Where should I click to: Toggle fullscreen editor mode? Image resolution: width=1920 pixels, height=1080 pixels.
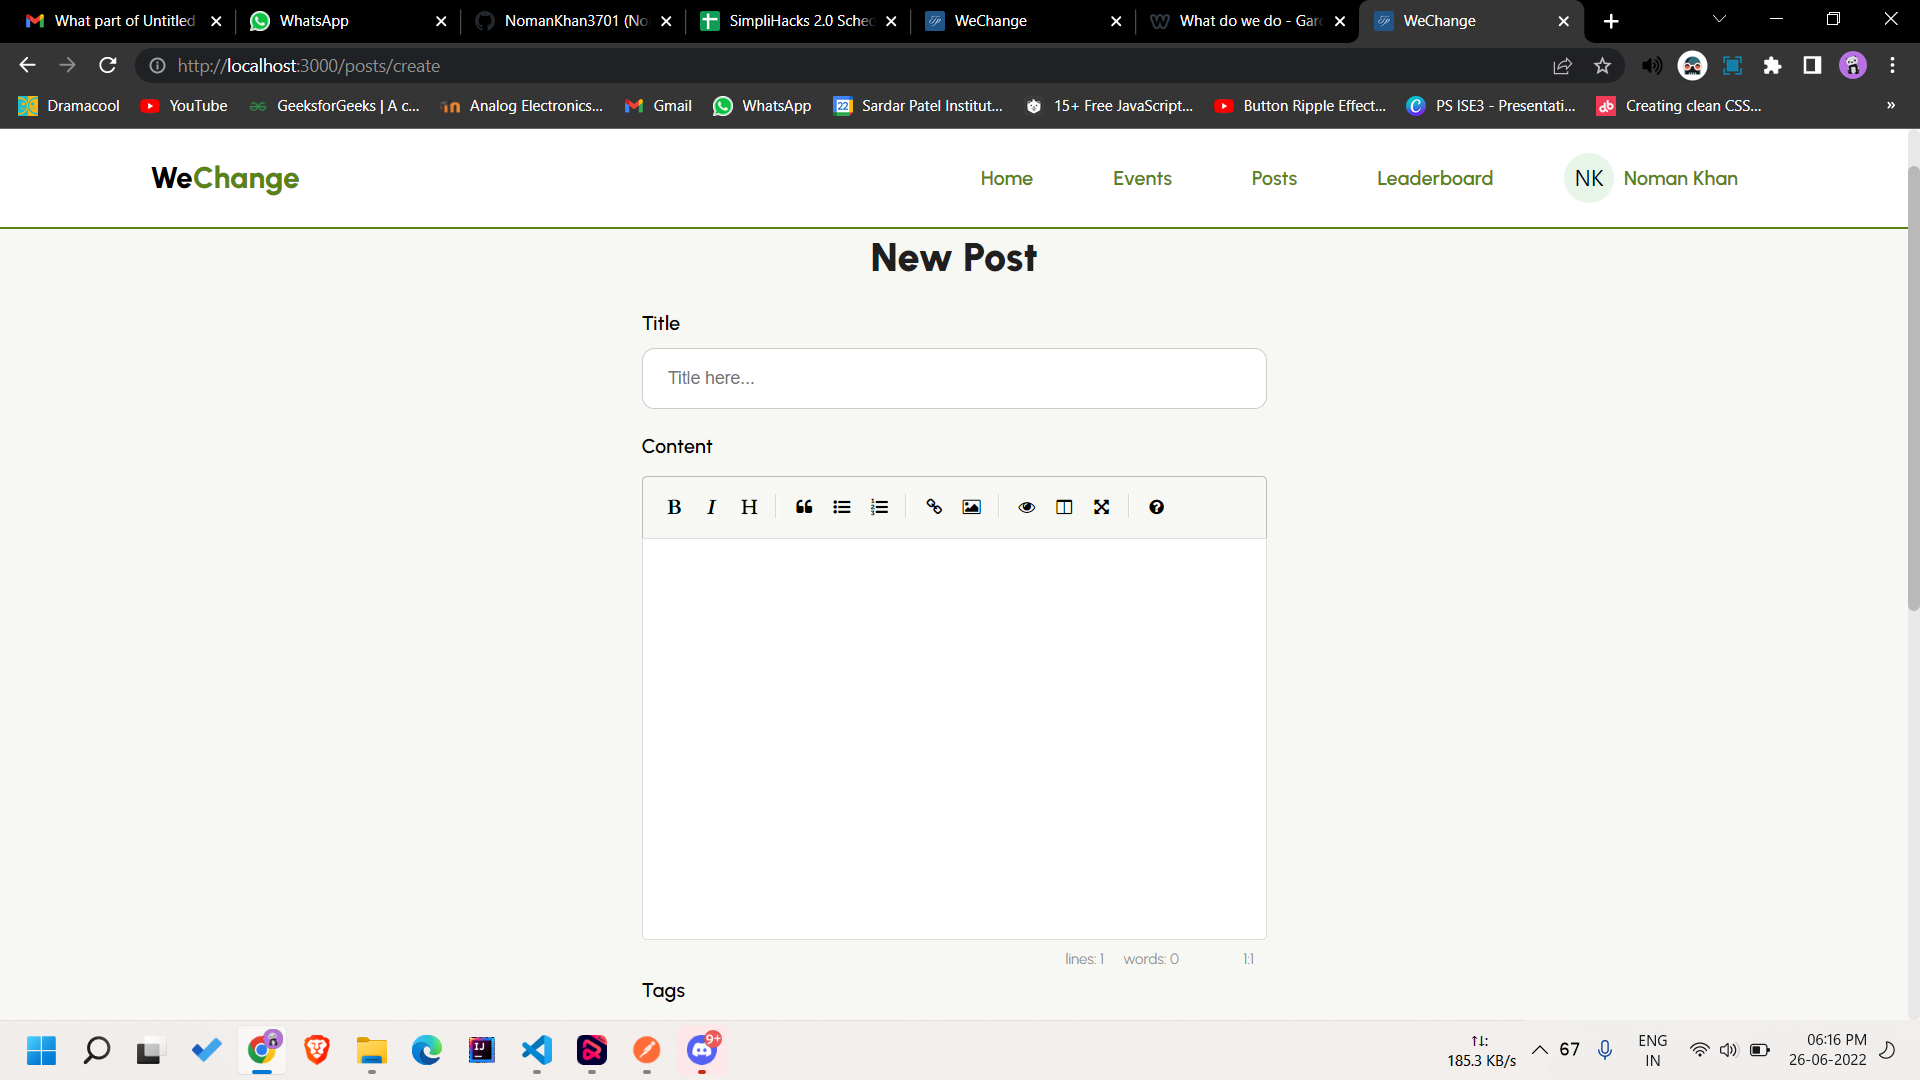point(1101,507)
